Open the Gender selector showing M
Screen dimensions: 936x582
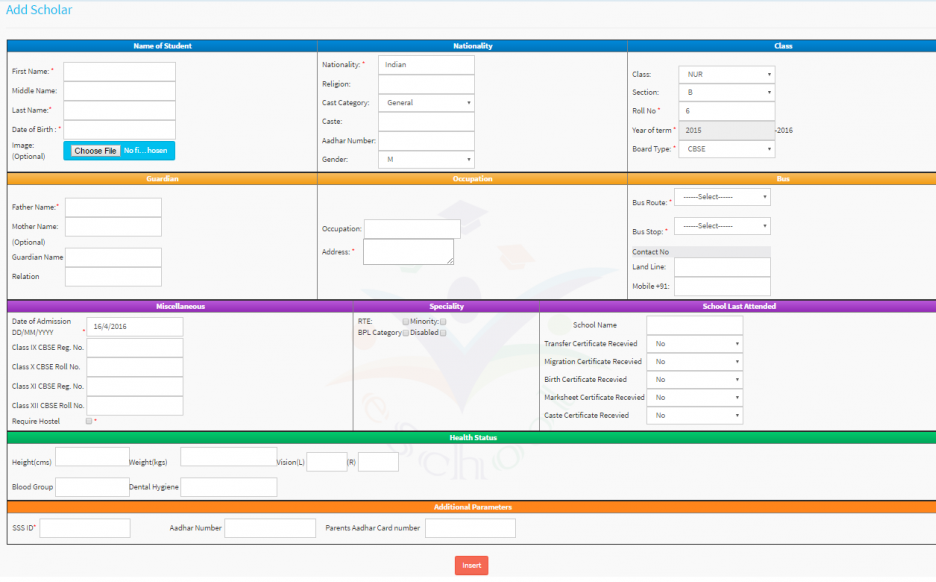coord(426,159)
